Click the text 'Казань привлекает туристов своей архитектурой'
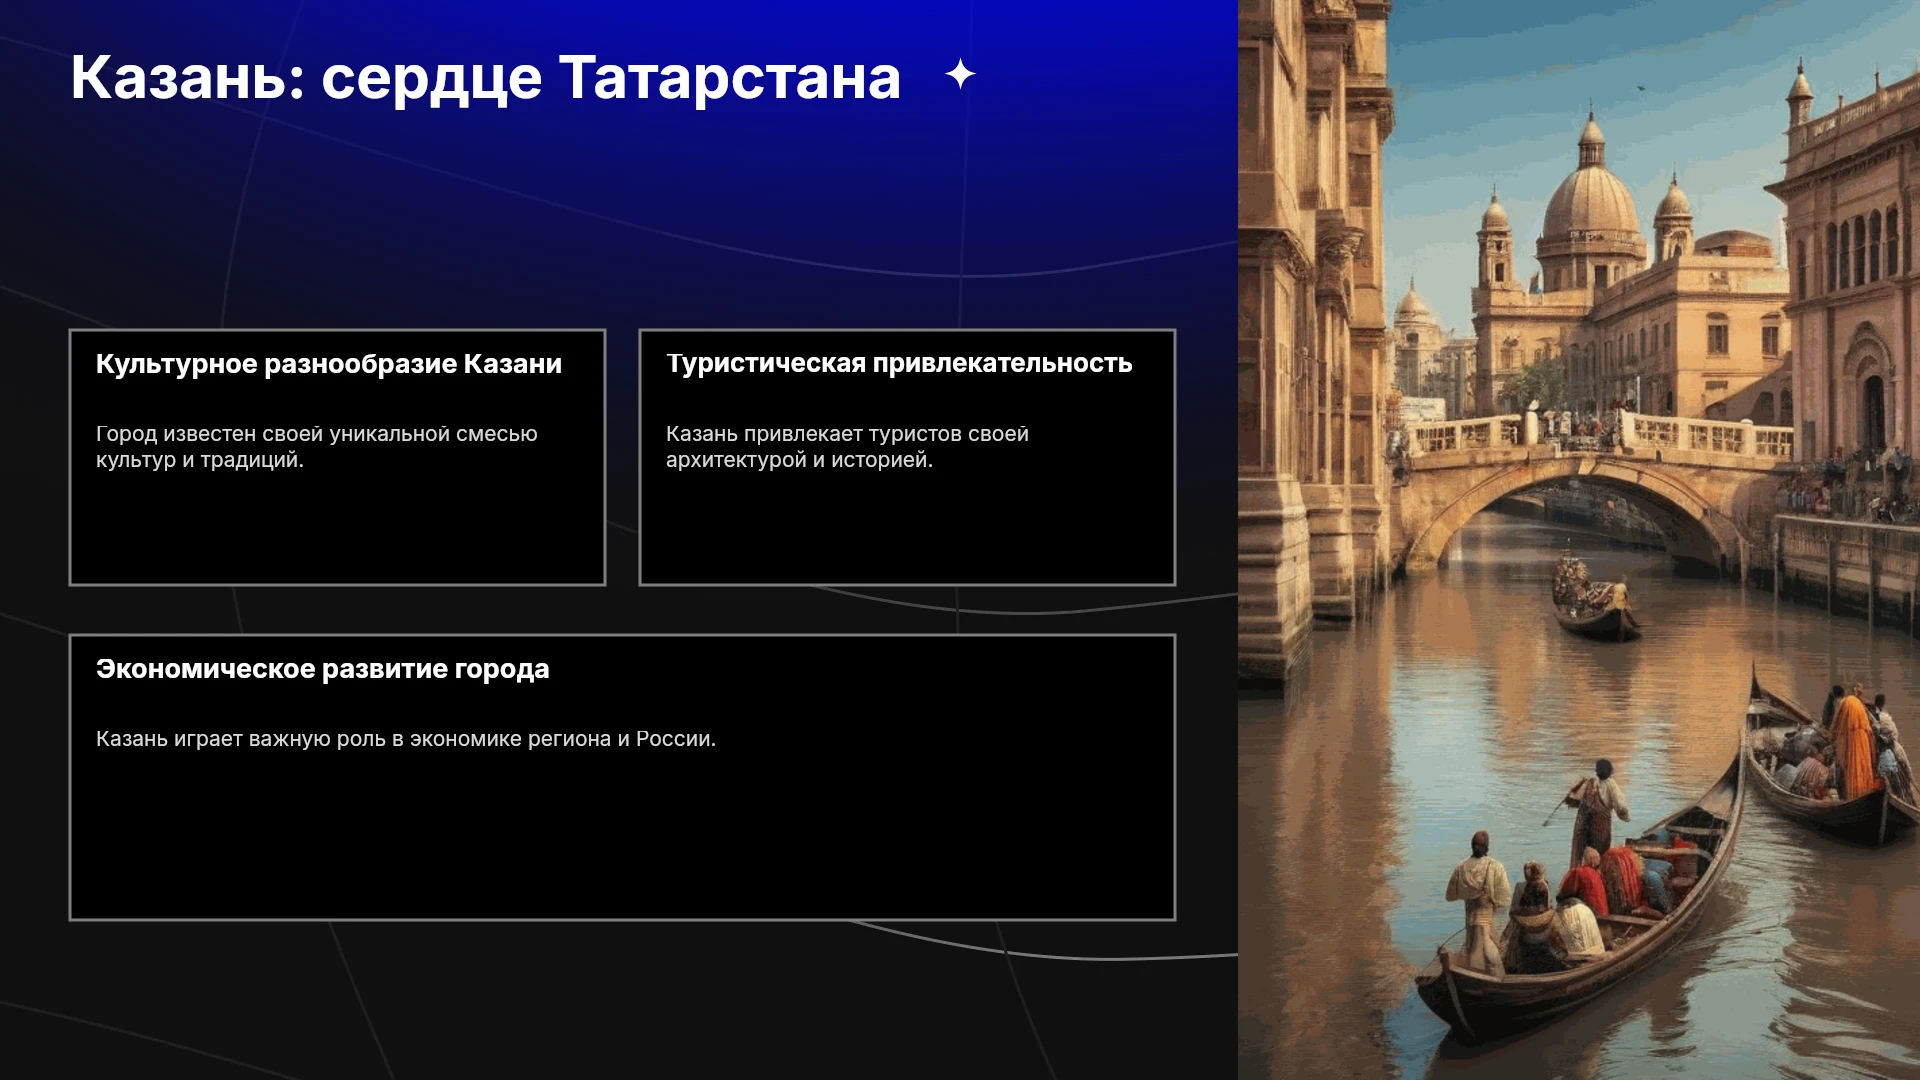This screenshot has width=1920, height=1080. pos(847,447)
